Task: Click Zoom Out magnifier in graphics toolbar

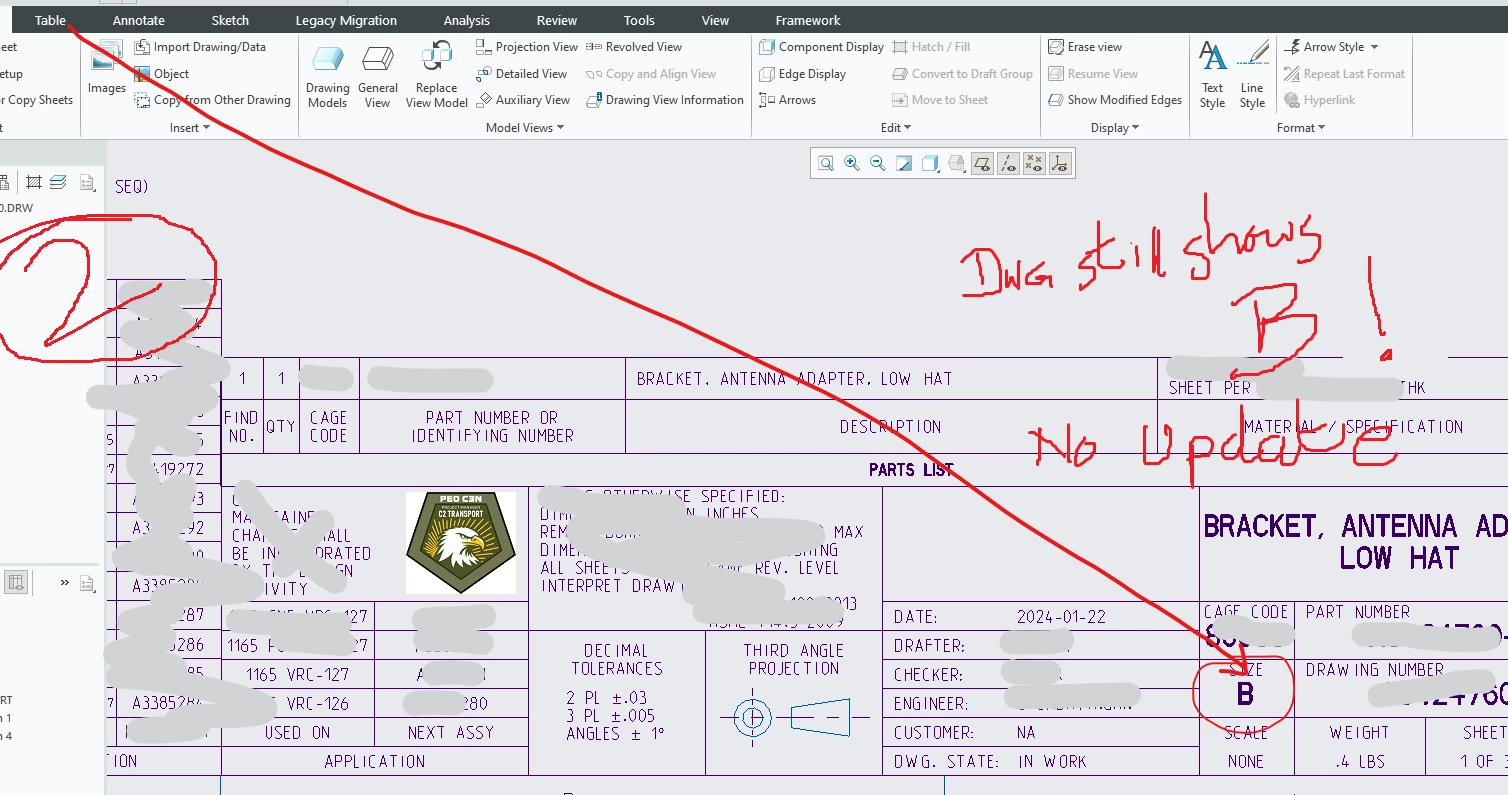Action: (878, 163)
